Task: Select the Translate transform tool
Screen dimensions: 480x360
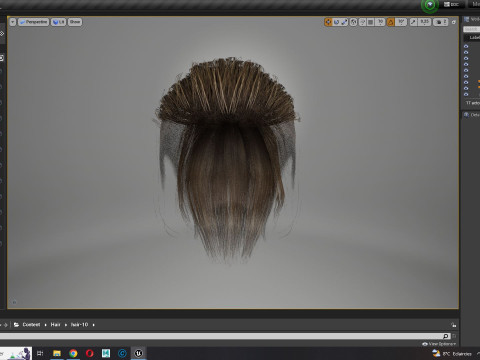Action: [x=328, y=22]
